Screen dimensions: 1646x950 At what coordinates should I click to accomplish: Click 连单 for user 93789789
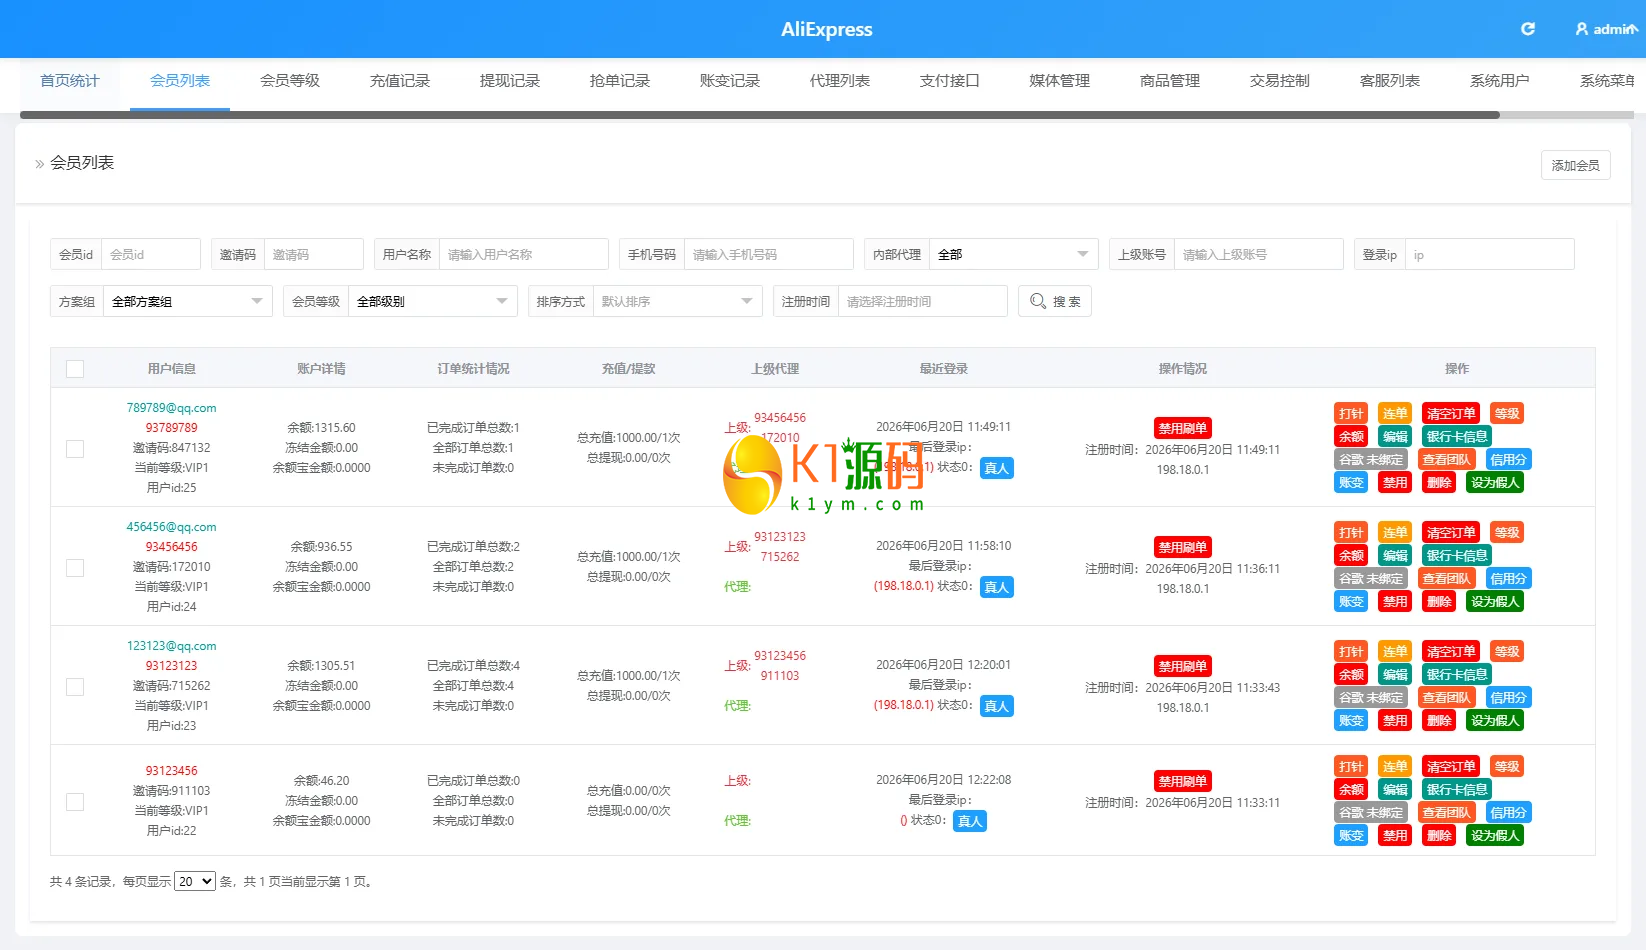point(1395,414)
